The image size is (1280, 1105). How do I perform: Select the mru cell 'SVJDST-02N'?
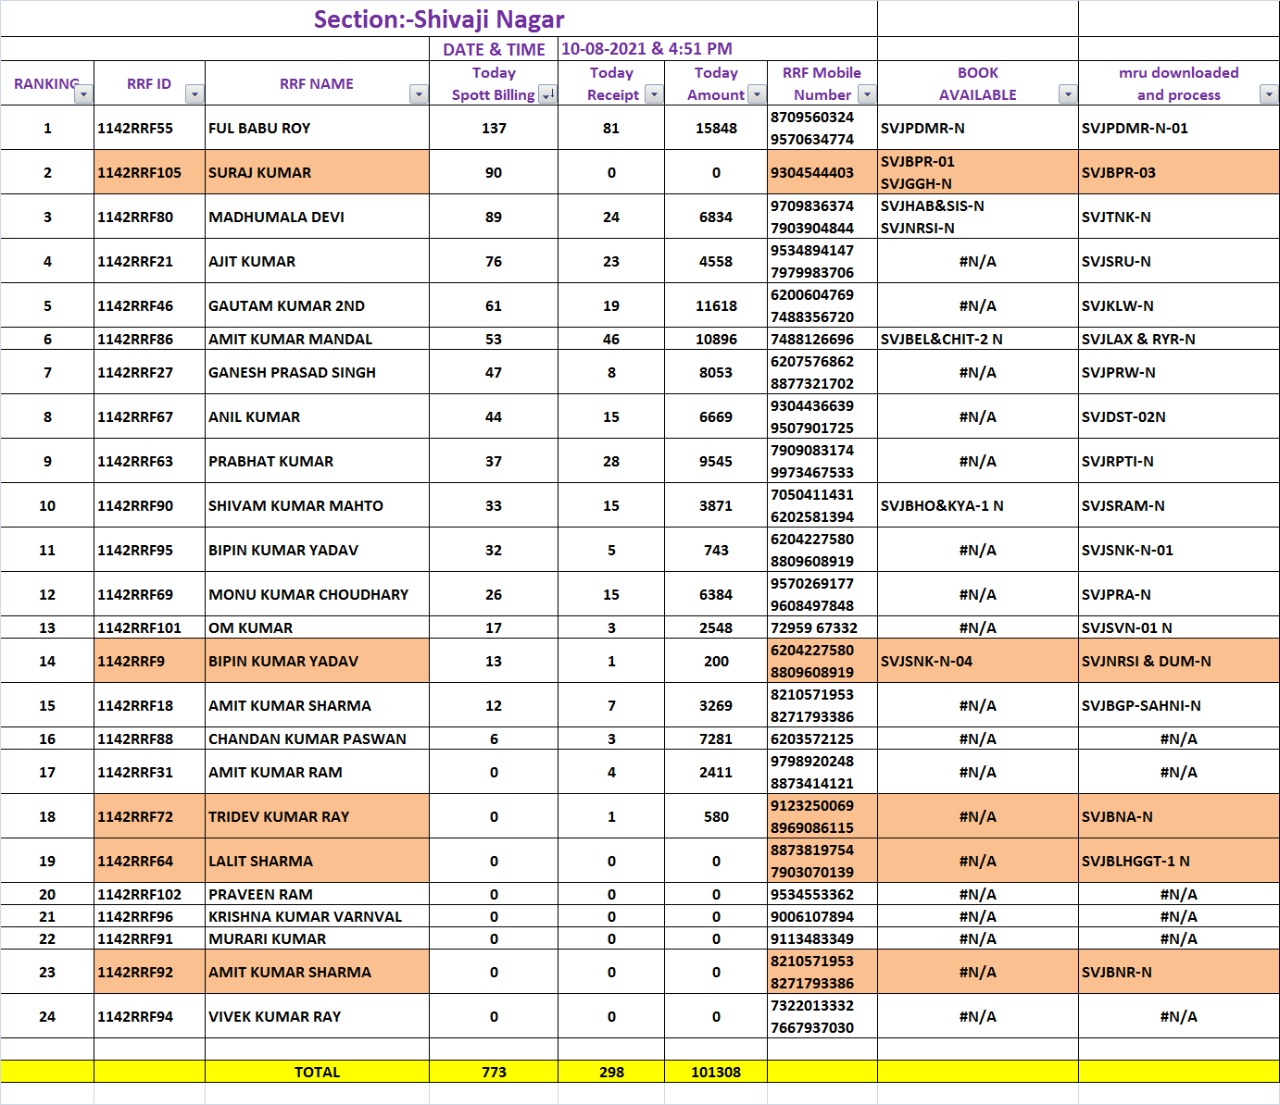[x=1179, y=417]
